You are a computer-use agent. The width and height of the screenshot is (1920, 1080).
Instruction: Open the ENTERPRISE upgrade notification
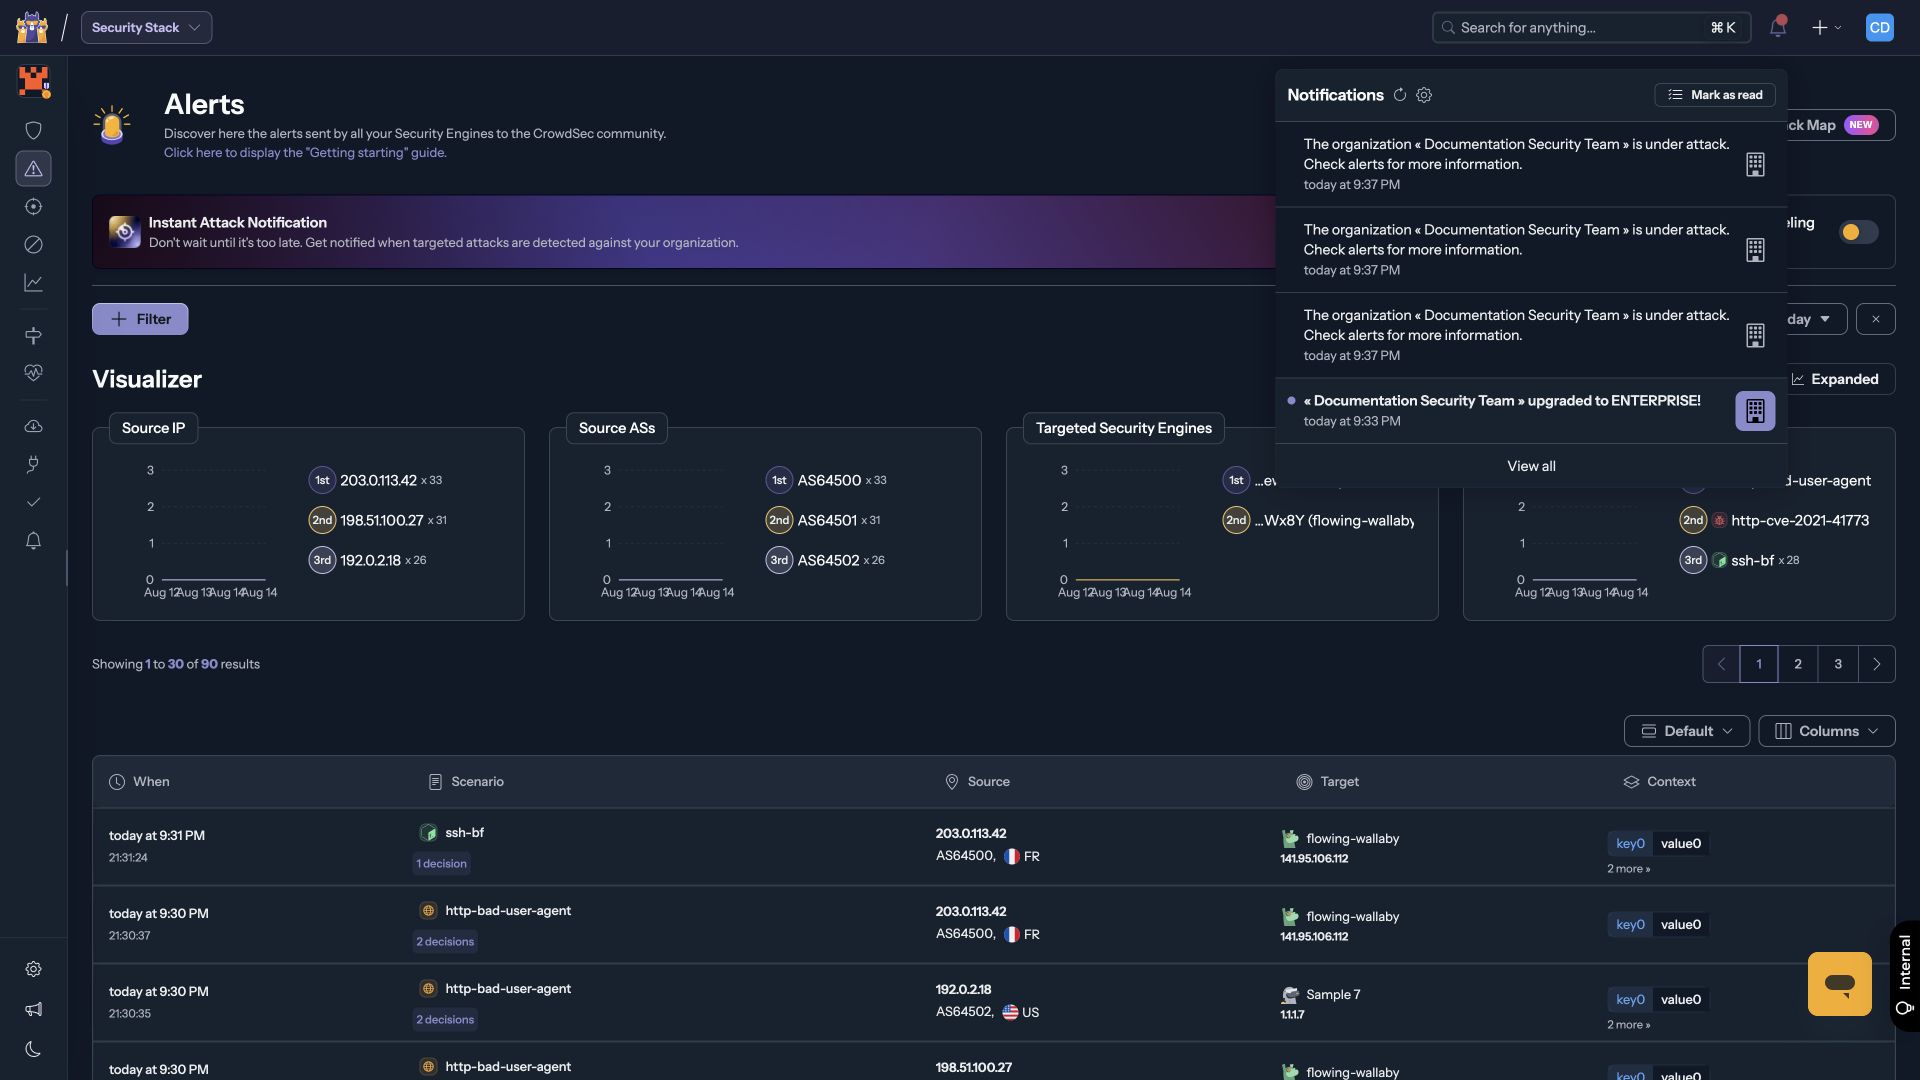(x=1531, y=410)
